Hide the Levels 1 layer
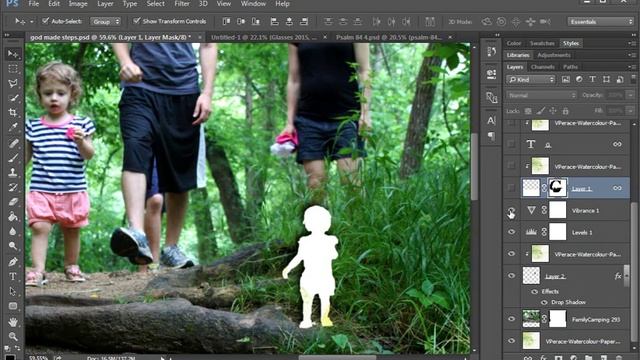 tap(511, 232)
